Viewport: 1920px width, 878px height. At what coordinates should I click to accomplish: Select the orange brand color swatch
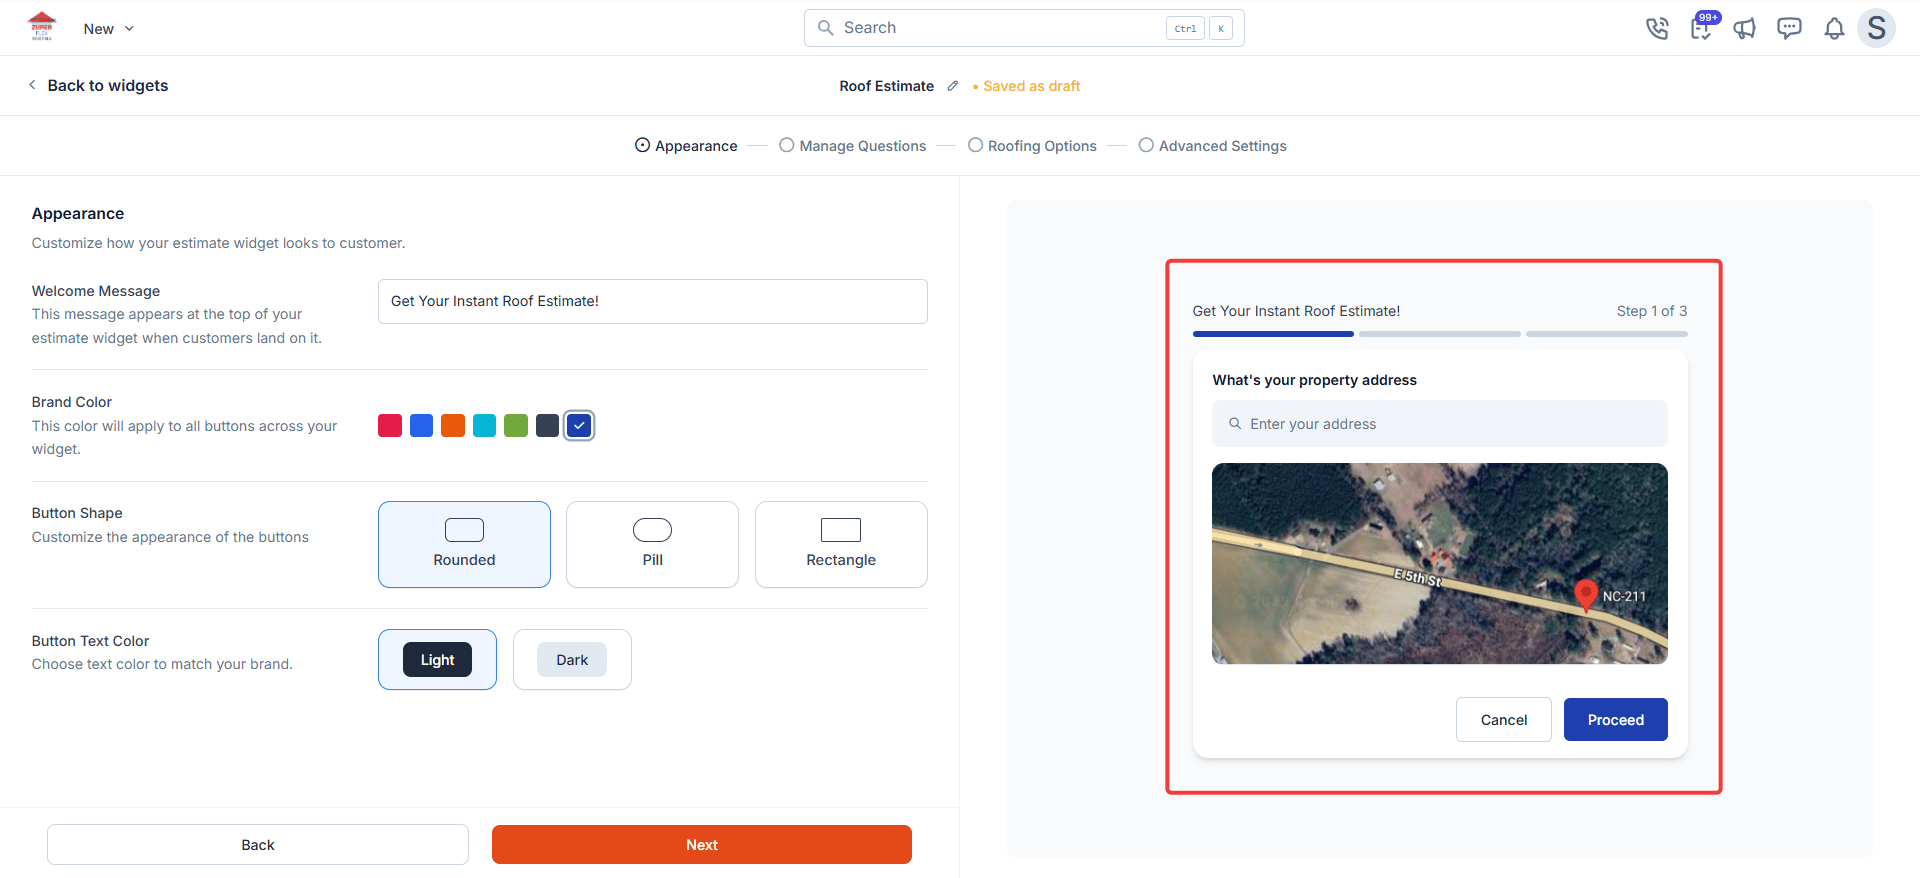453,425
